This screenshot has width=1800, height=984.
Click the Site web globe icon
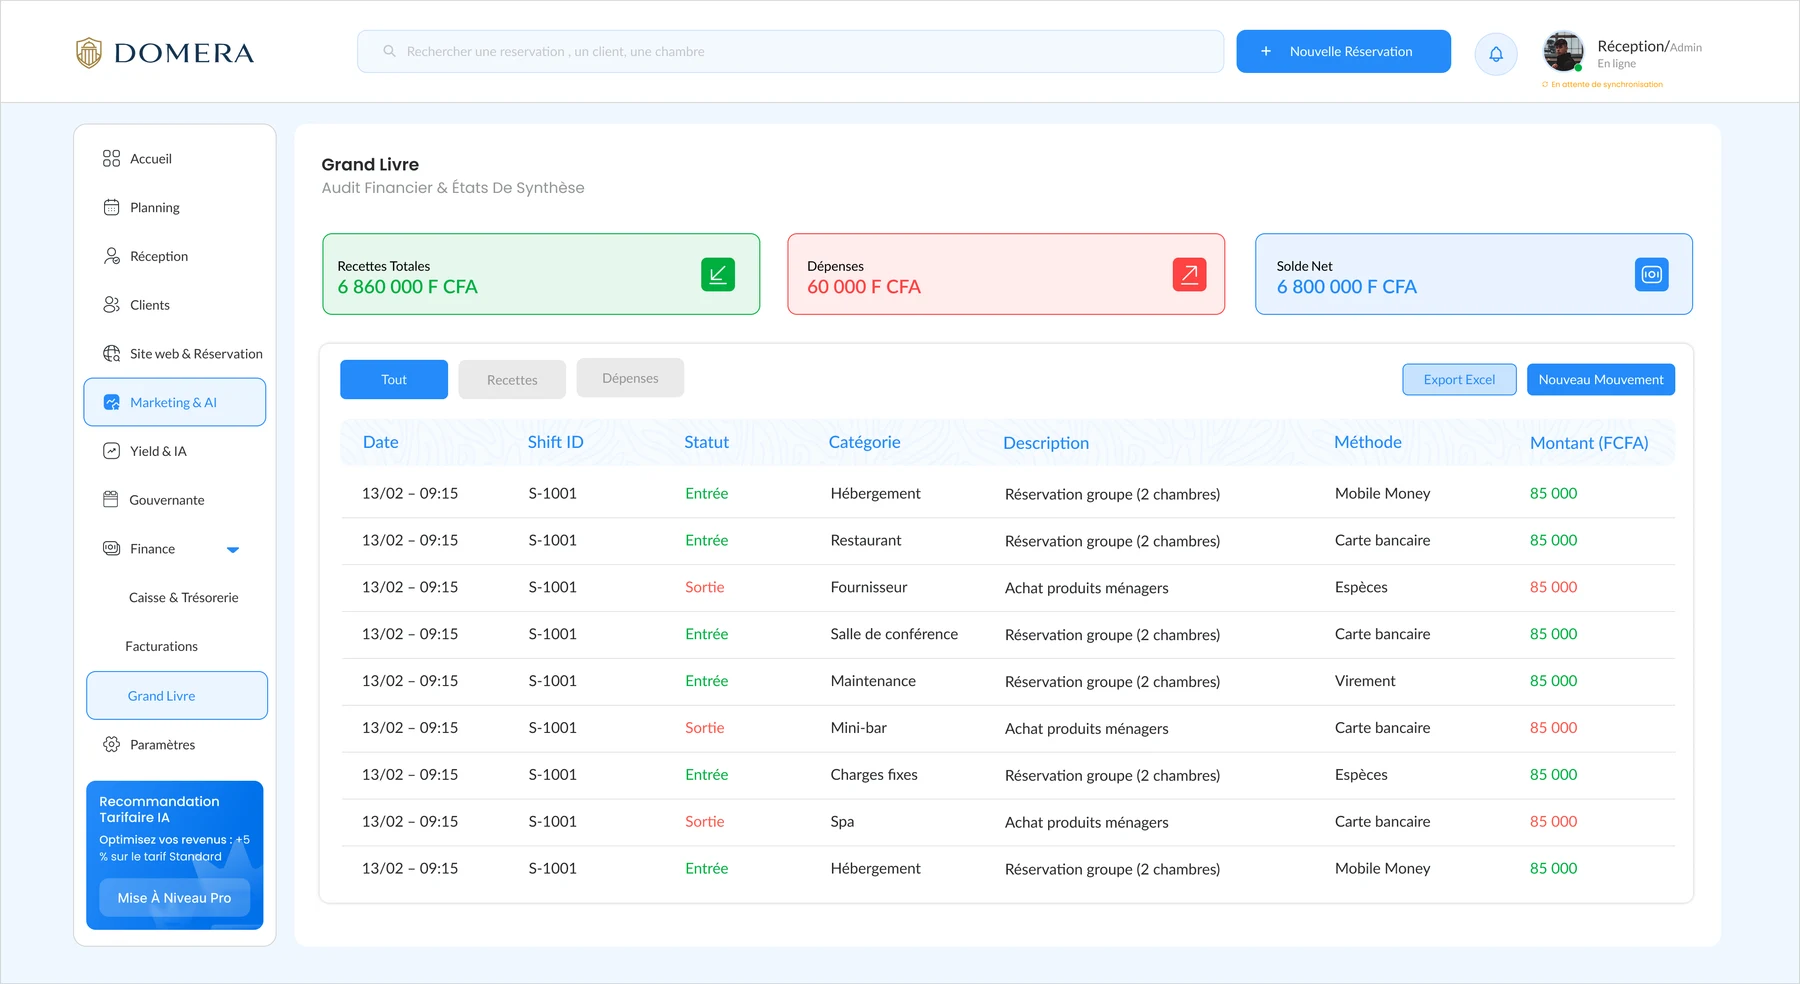coord(111,353)
